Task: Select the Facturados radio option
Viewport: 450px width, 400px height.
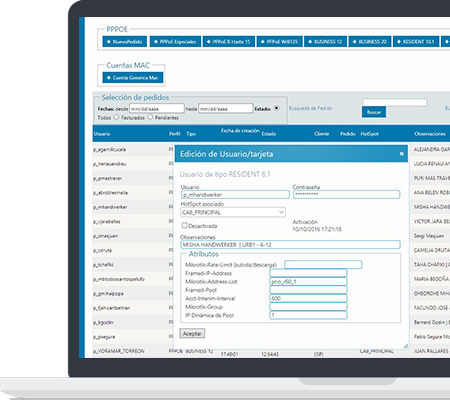Action: tap(116, 117)
